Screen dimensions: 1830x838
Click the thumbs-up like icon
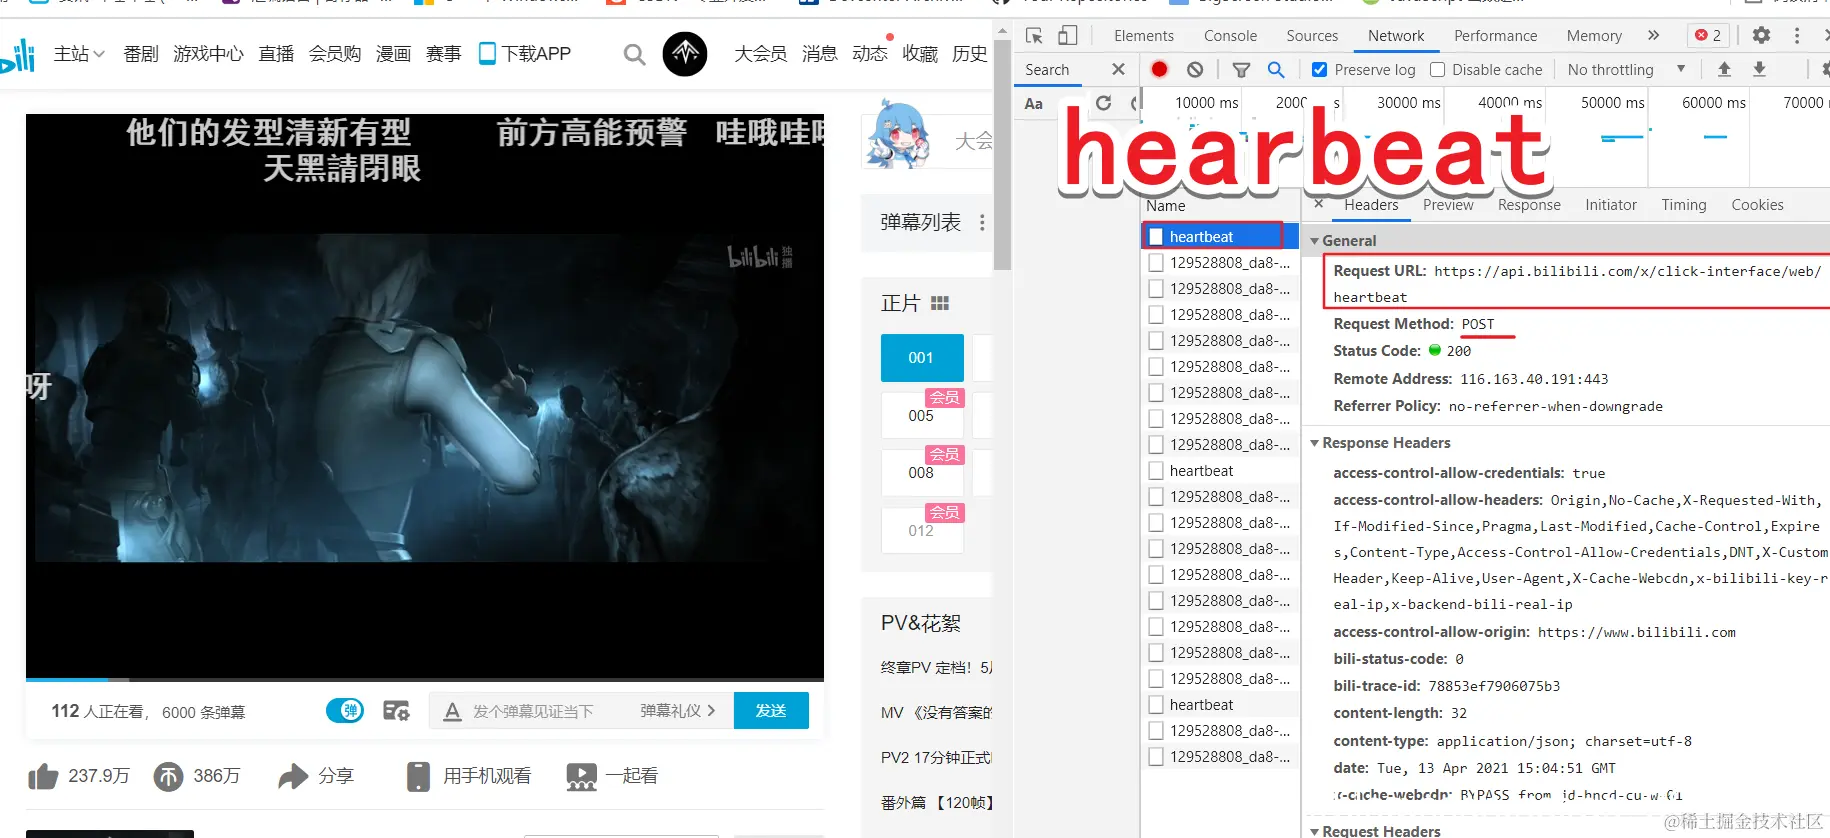tap(43, 776)
